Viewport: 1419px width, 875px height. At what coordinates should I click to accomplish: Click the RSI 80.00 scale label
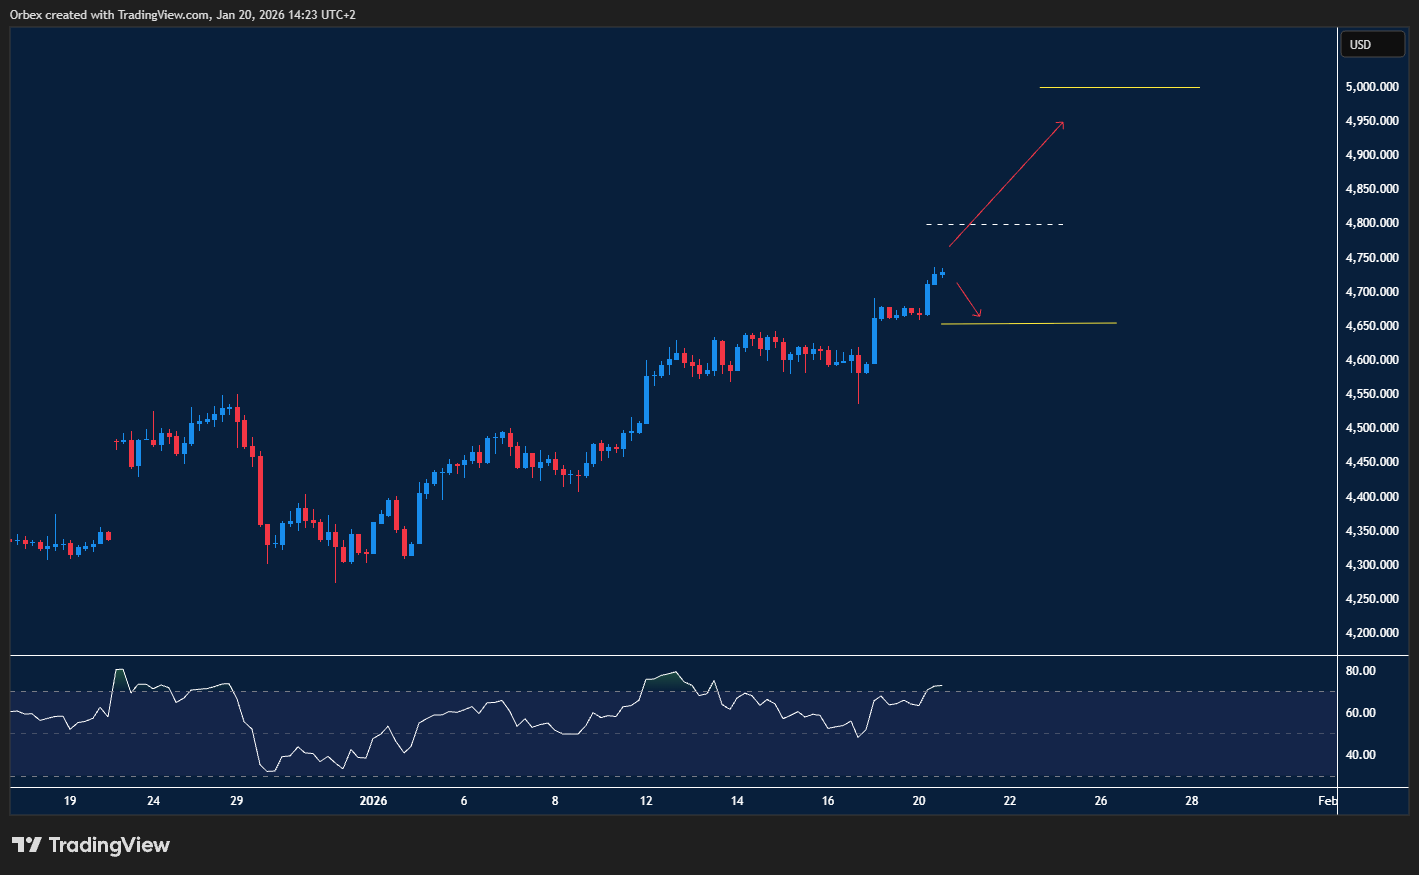tap(1360, 671)
